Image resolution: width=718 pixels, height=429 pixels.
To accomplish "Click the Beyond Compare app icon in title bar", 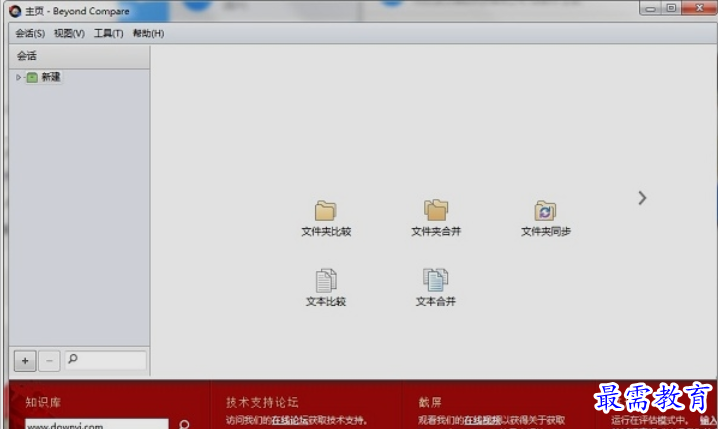I will (15, 11).
